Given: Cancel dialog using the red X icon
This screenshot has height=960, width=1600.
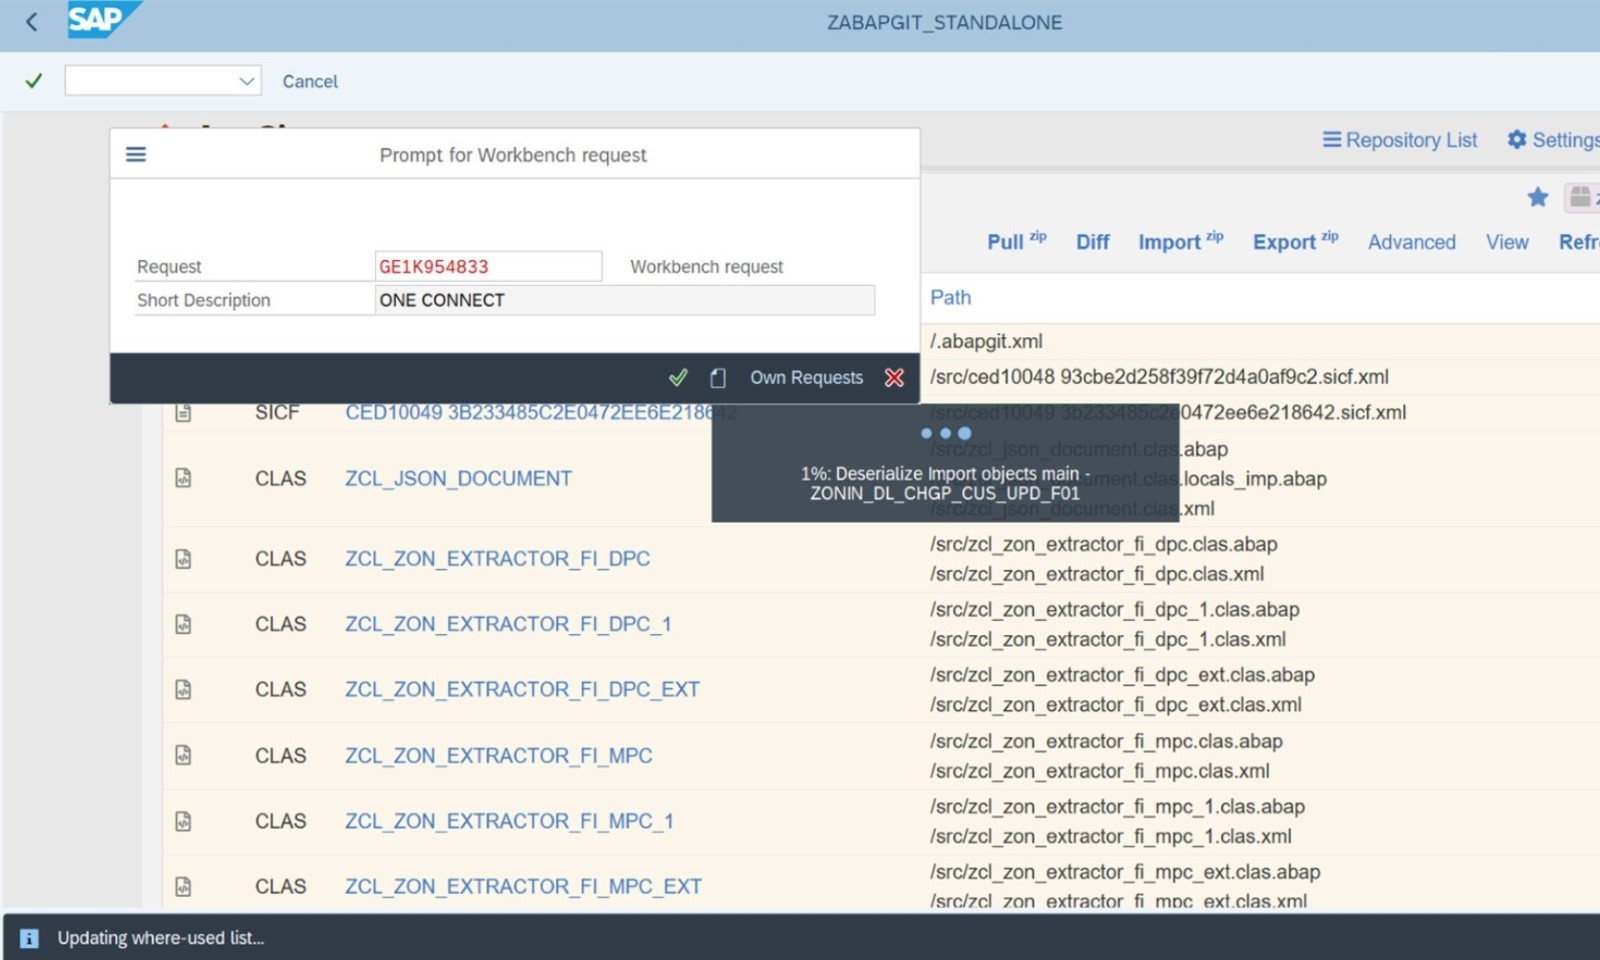Looking at the screenshot, I should click(894, 378).
